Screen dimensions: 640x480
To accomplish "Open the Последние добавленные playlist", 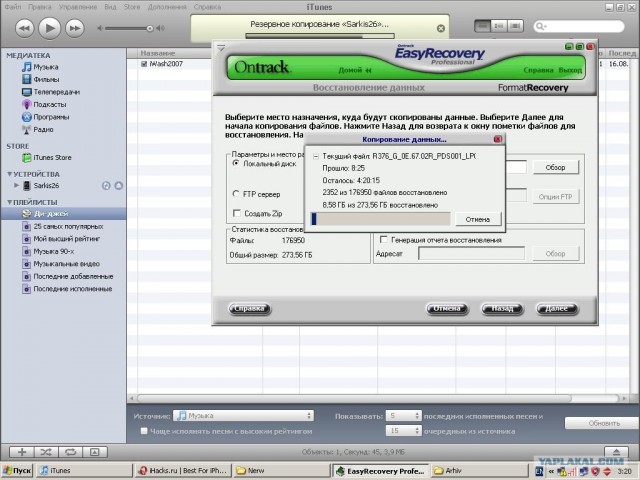I will 73,277.
